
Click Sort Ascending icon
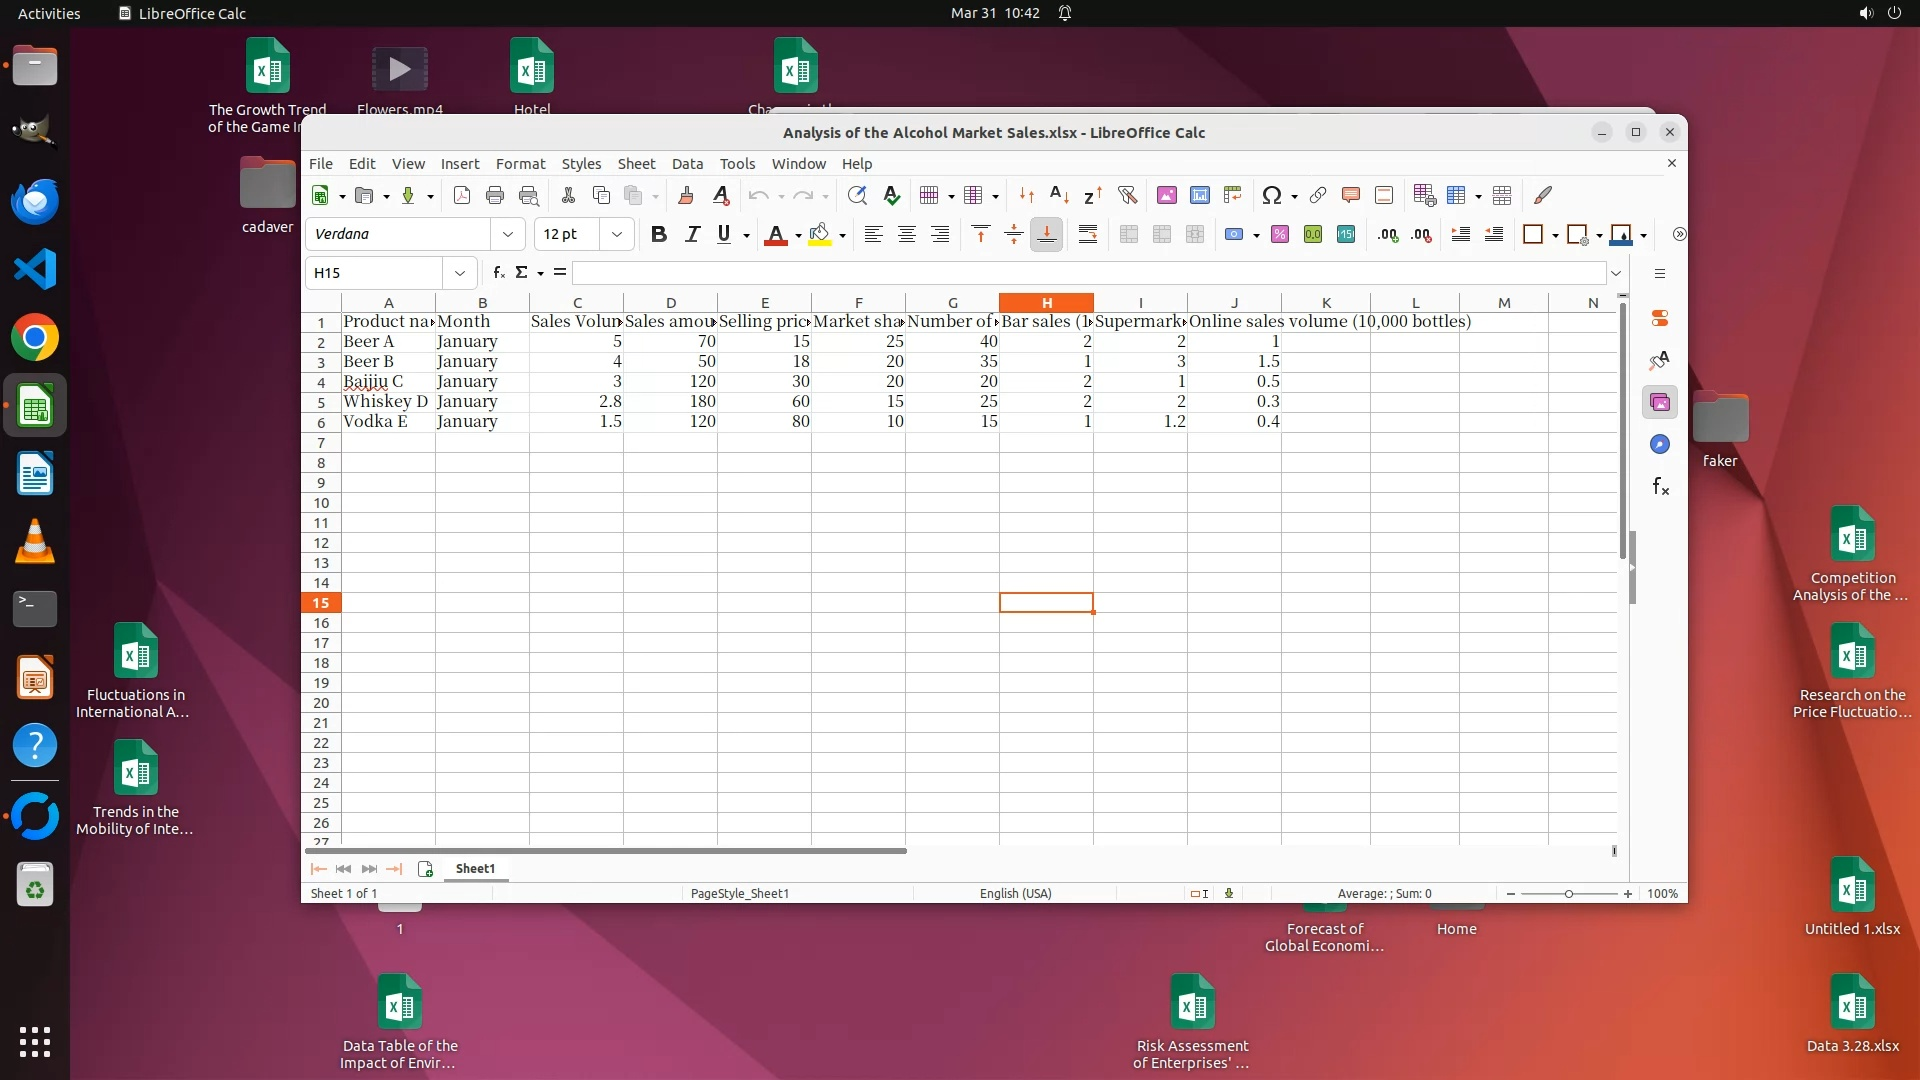1059,195
